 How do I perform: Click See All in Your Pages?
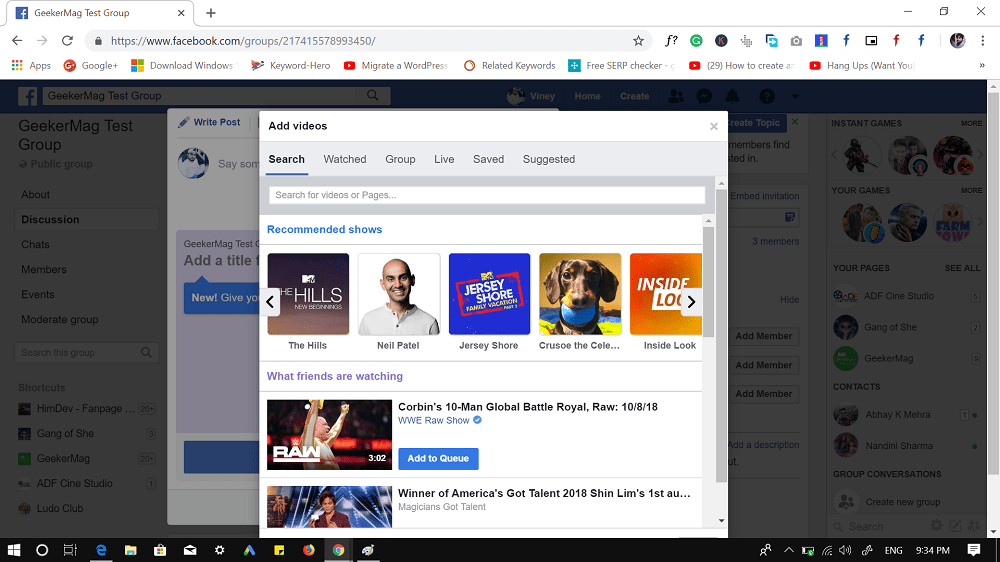(962, 268)
